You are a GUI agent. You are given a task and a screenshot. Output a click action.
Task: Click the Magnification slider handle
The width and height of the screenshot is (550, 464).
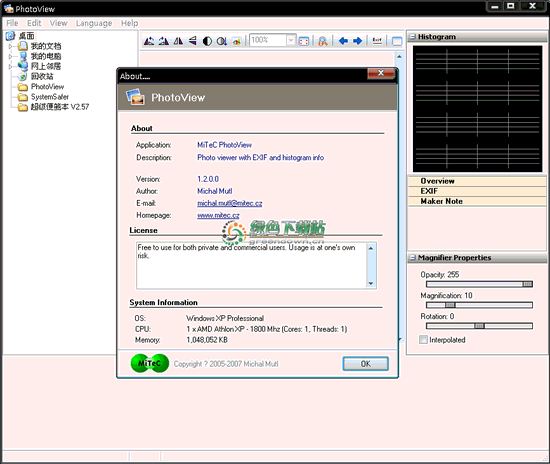(x=450, y=305)
